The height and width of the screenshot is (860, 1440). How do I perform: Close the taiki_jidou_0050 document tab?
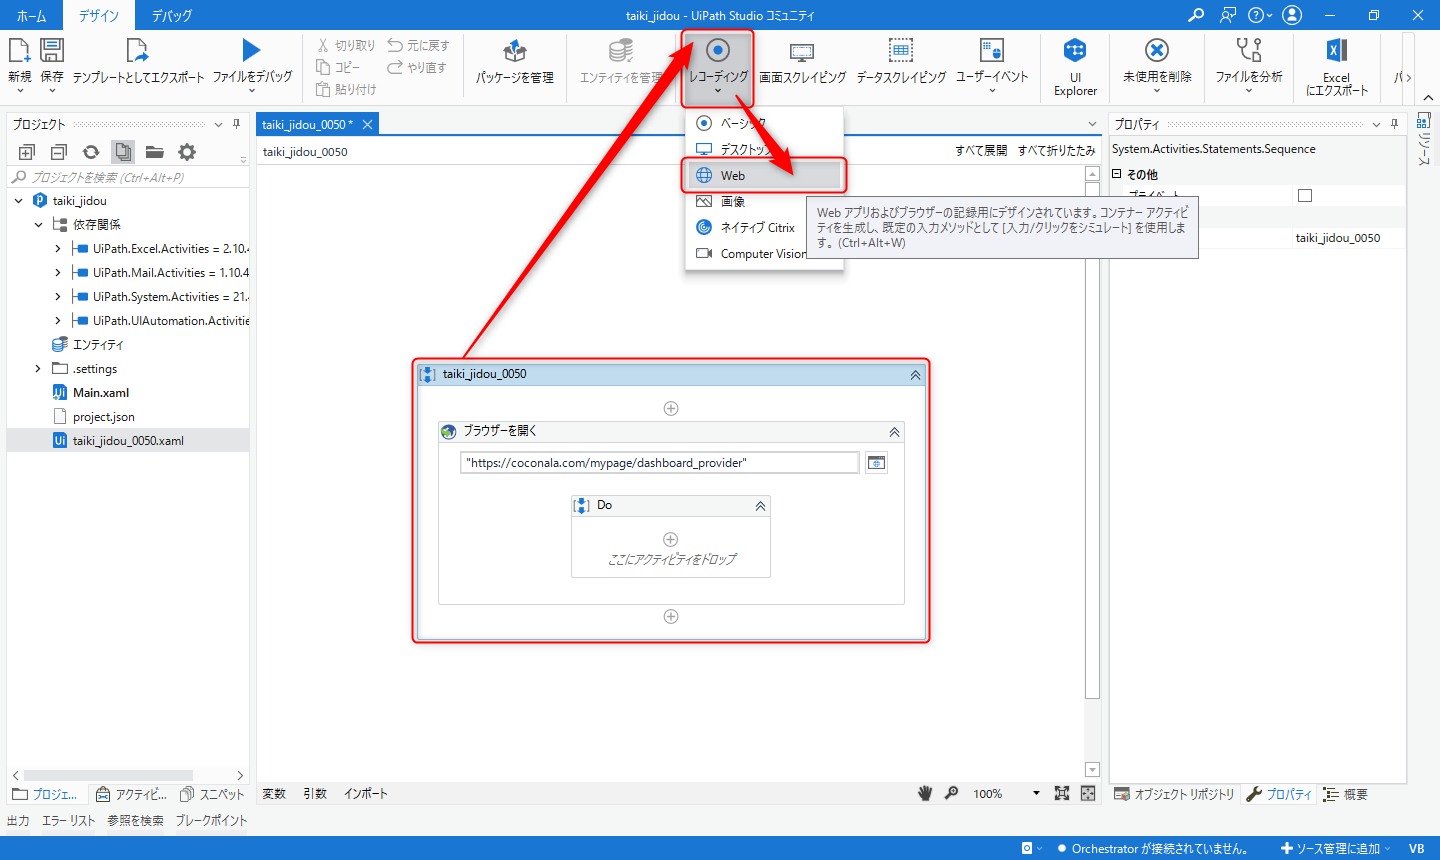pyautogui.click(x=367, y=124)
